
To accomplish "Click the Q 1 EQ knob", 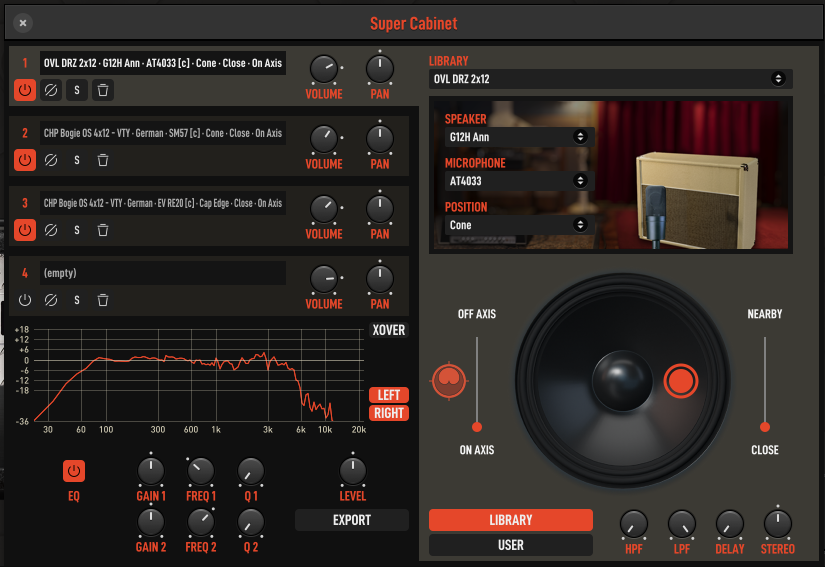I will point(251,471).
